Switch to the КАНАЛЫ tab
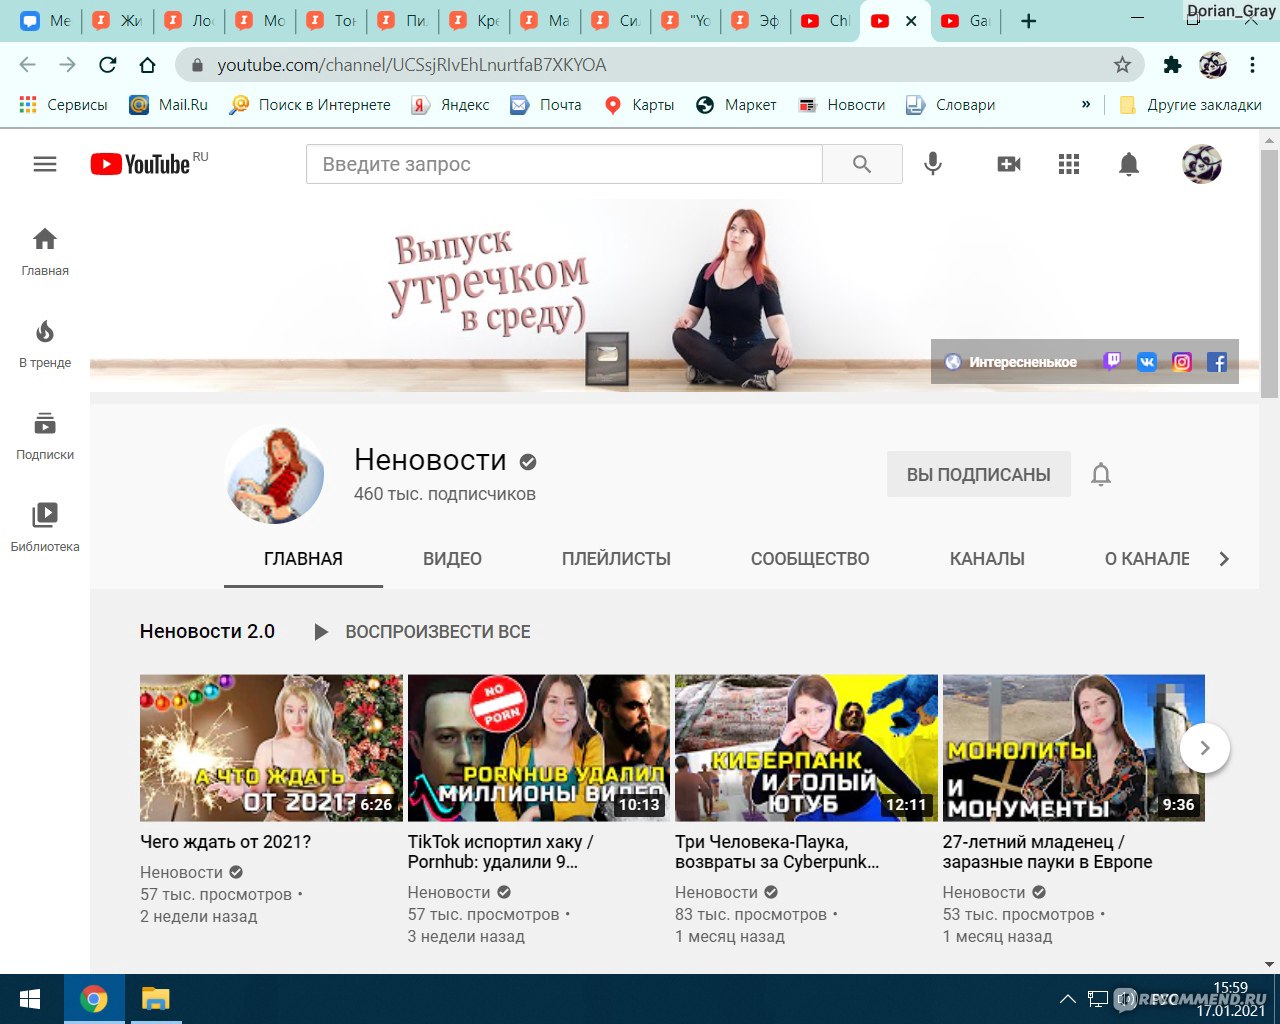Screen dimensions: 1280x1024 (x=987, y=559)
